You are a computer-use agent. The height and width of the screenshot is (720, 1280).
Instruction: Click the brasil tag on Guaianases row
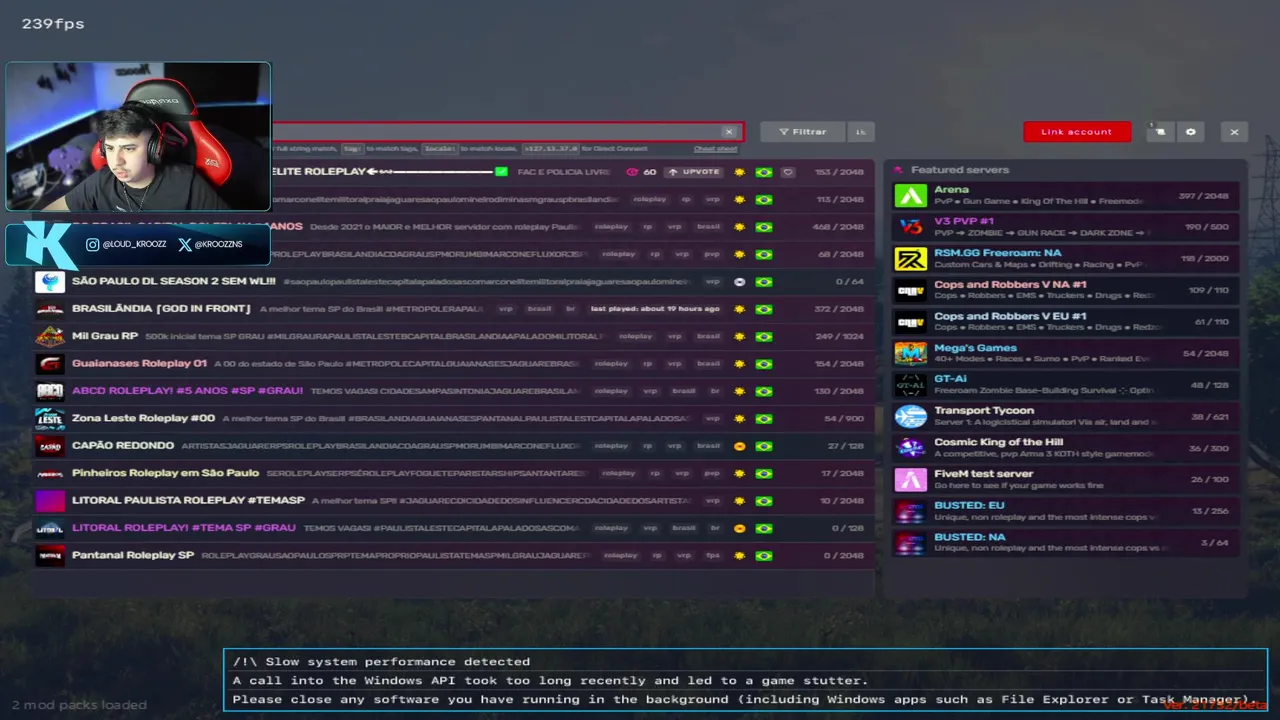[x=708, y=364]
